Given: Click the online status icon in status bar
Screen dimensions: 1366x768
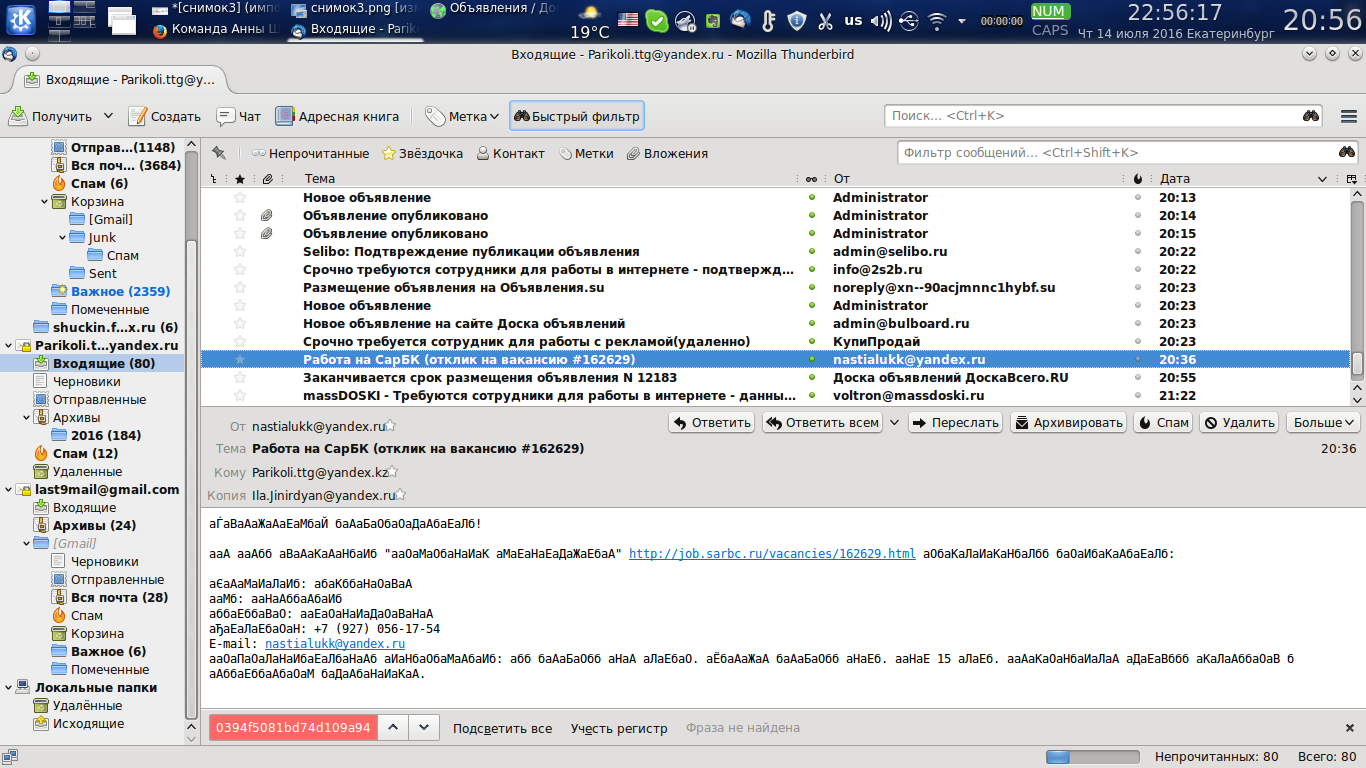Looking at the screenshot, I should click(9, 757).
